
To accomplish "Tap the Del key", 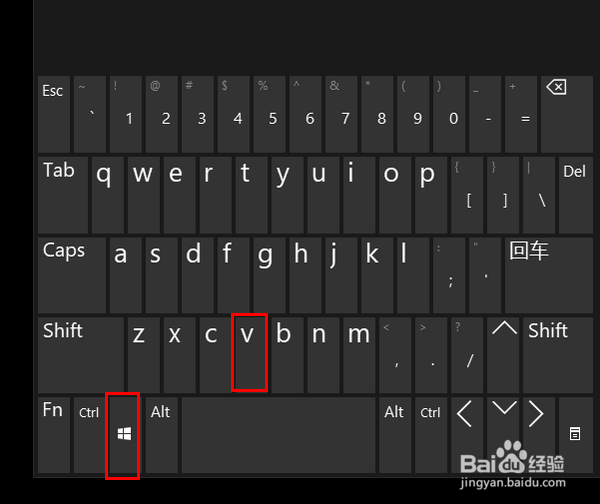I will click(x=576, y=195).
